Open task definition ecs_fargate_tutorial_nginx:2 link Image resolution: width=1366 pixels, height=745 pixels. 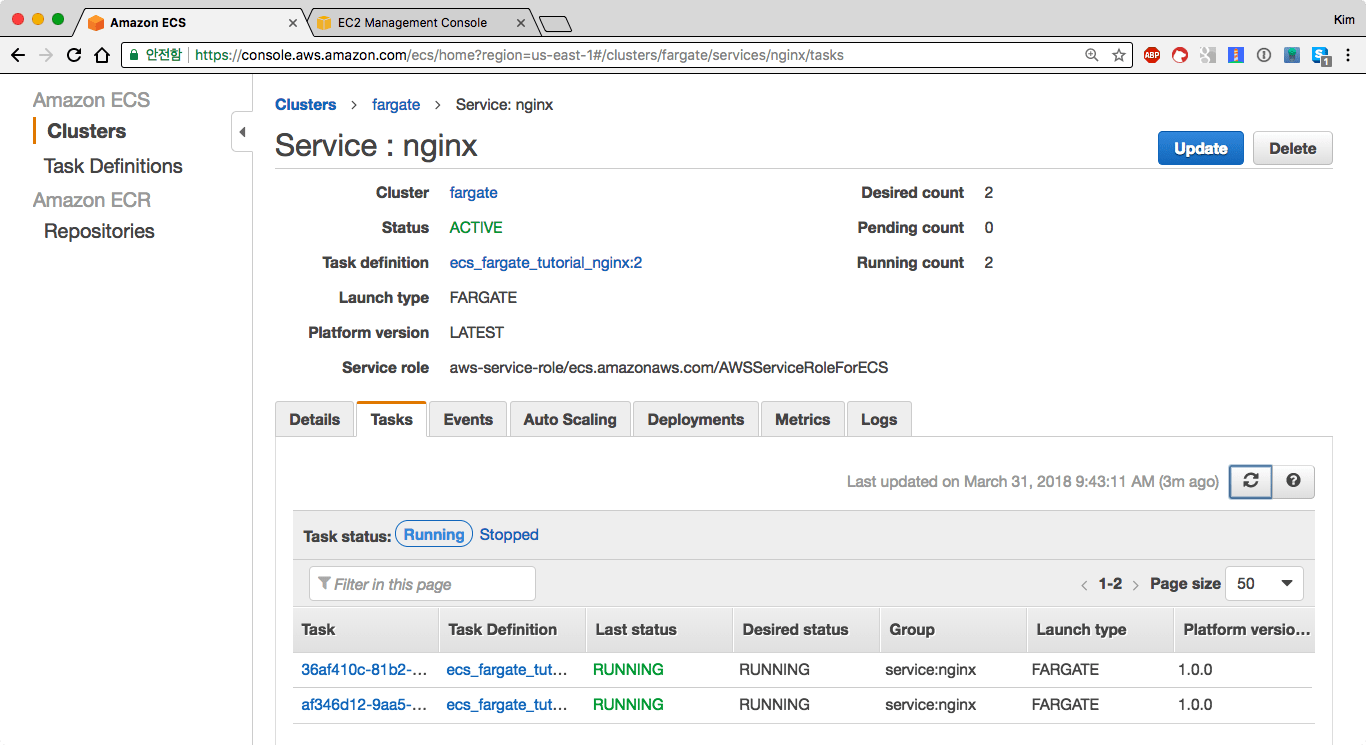point(545,263)
